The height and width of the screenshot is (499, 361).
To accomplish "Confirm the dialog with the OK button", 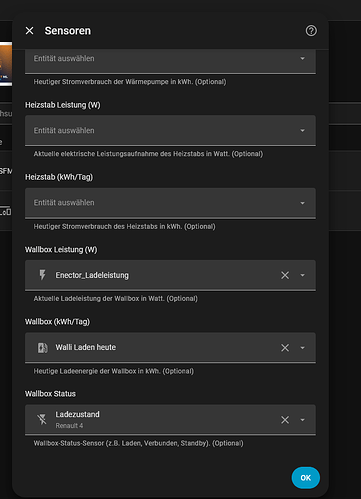I will tap(306, 478).
